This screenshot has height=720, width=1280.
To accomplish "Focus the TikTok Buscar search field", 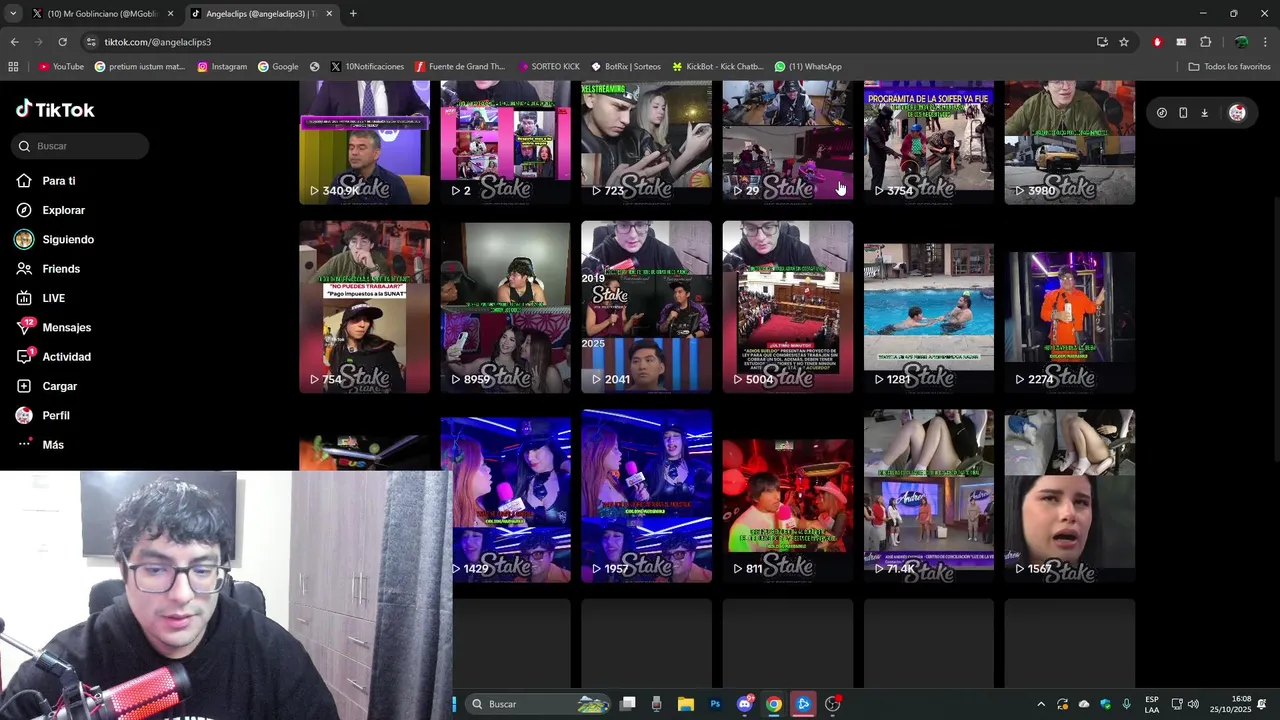I will 81,146.
